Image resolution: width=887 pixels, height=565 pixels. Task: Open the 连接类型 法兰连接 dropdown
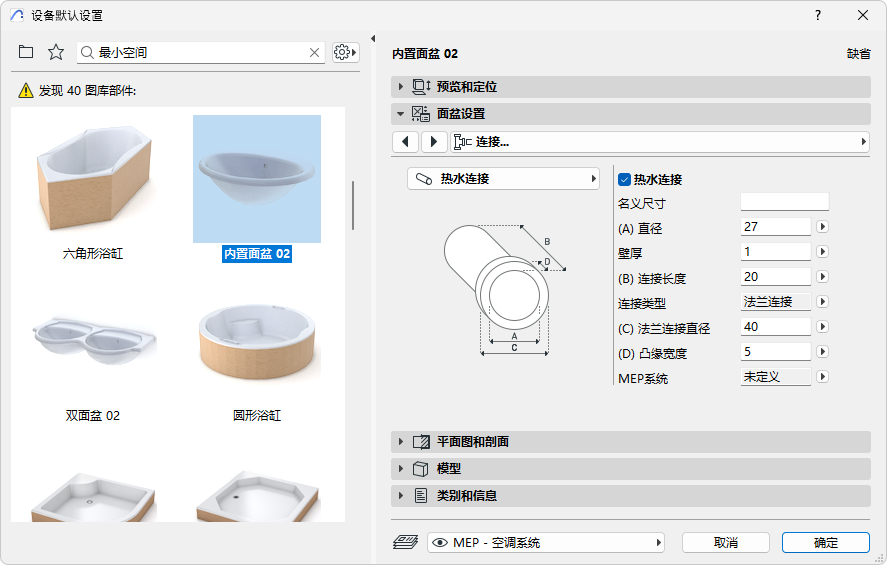pyautogui.click(x=823, y=301)
